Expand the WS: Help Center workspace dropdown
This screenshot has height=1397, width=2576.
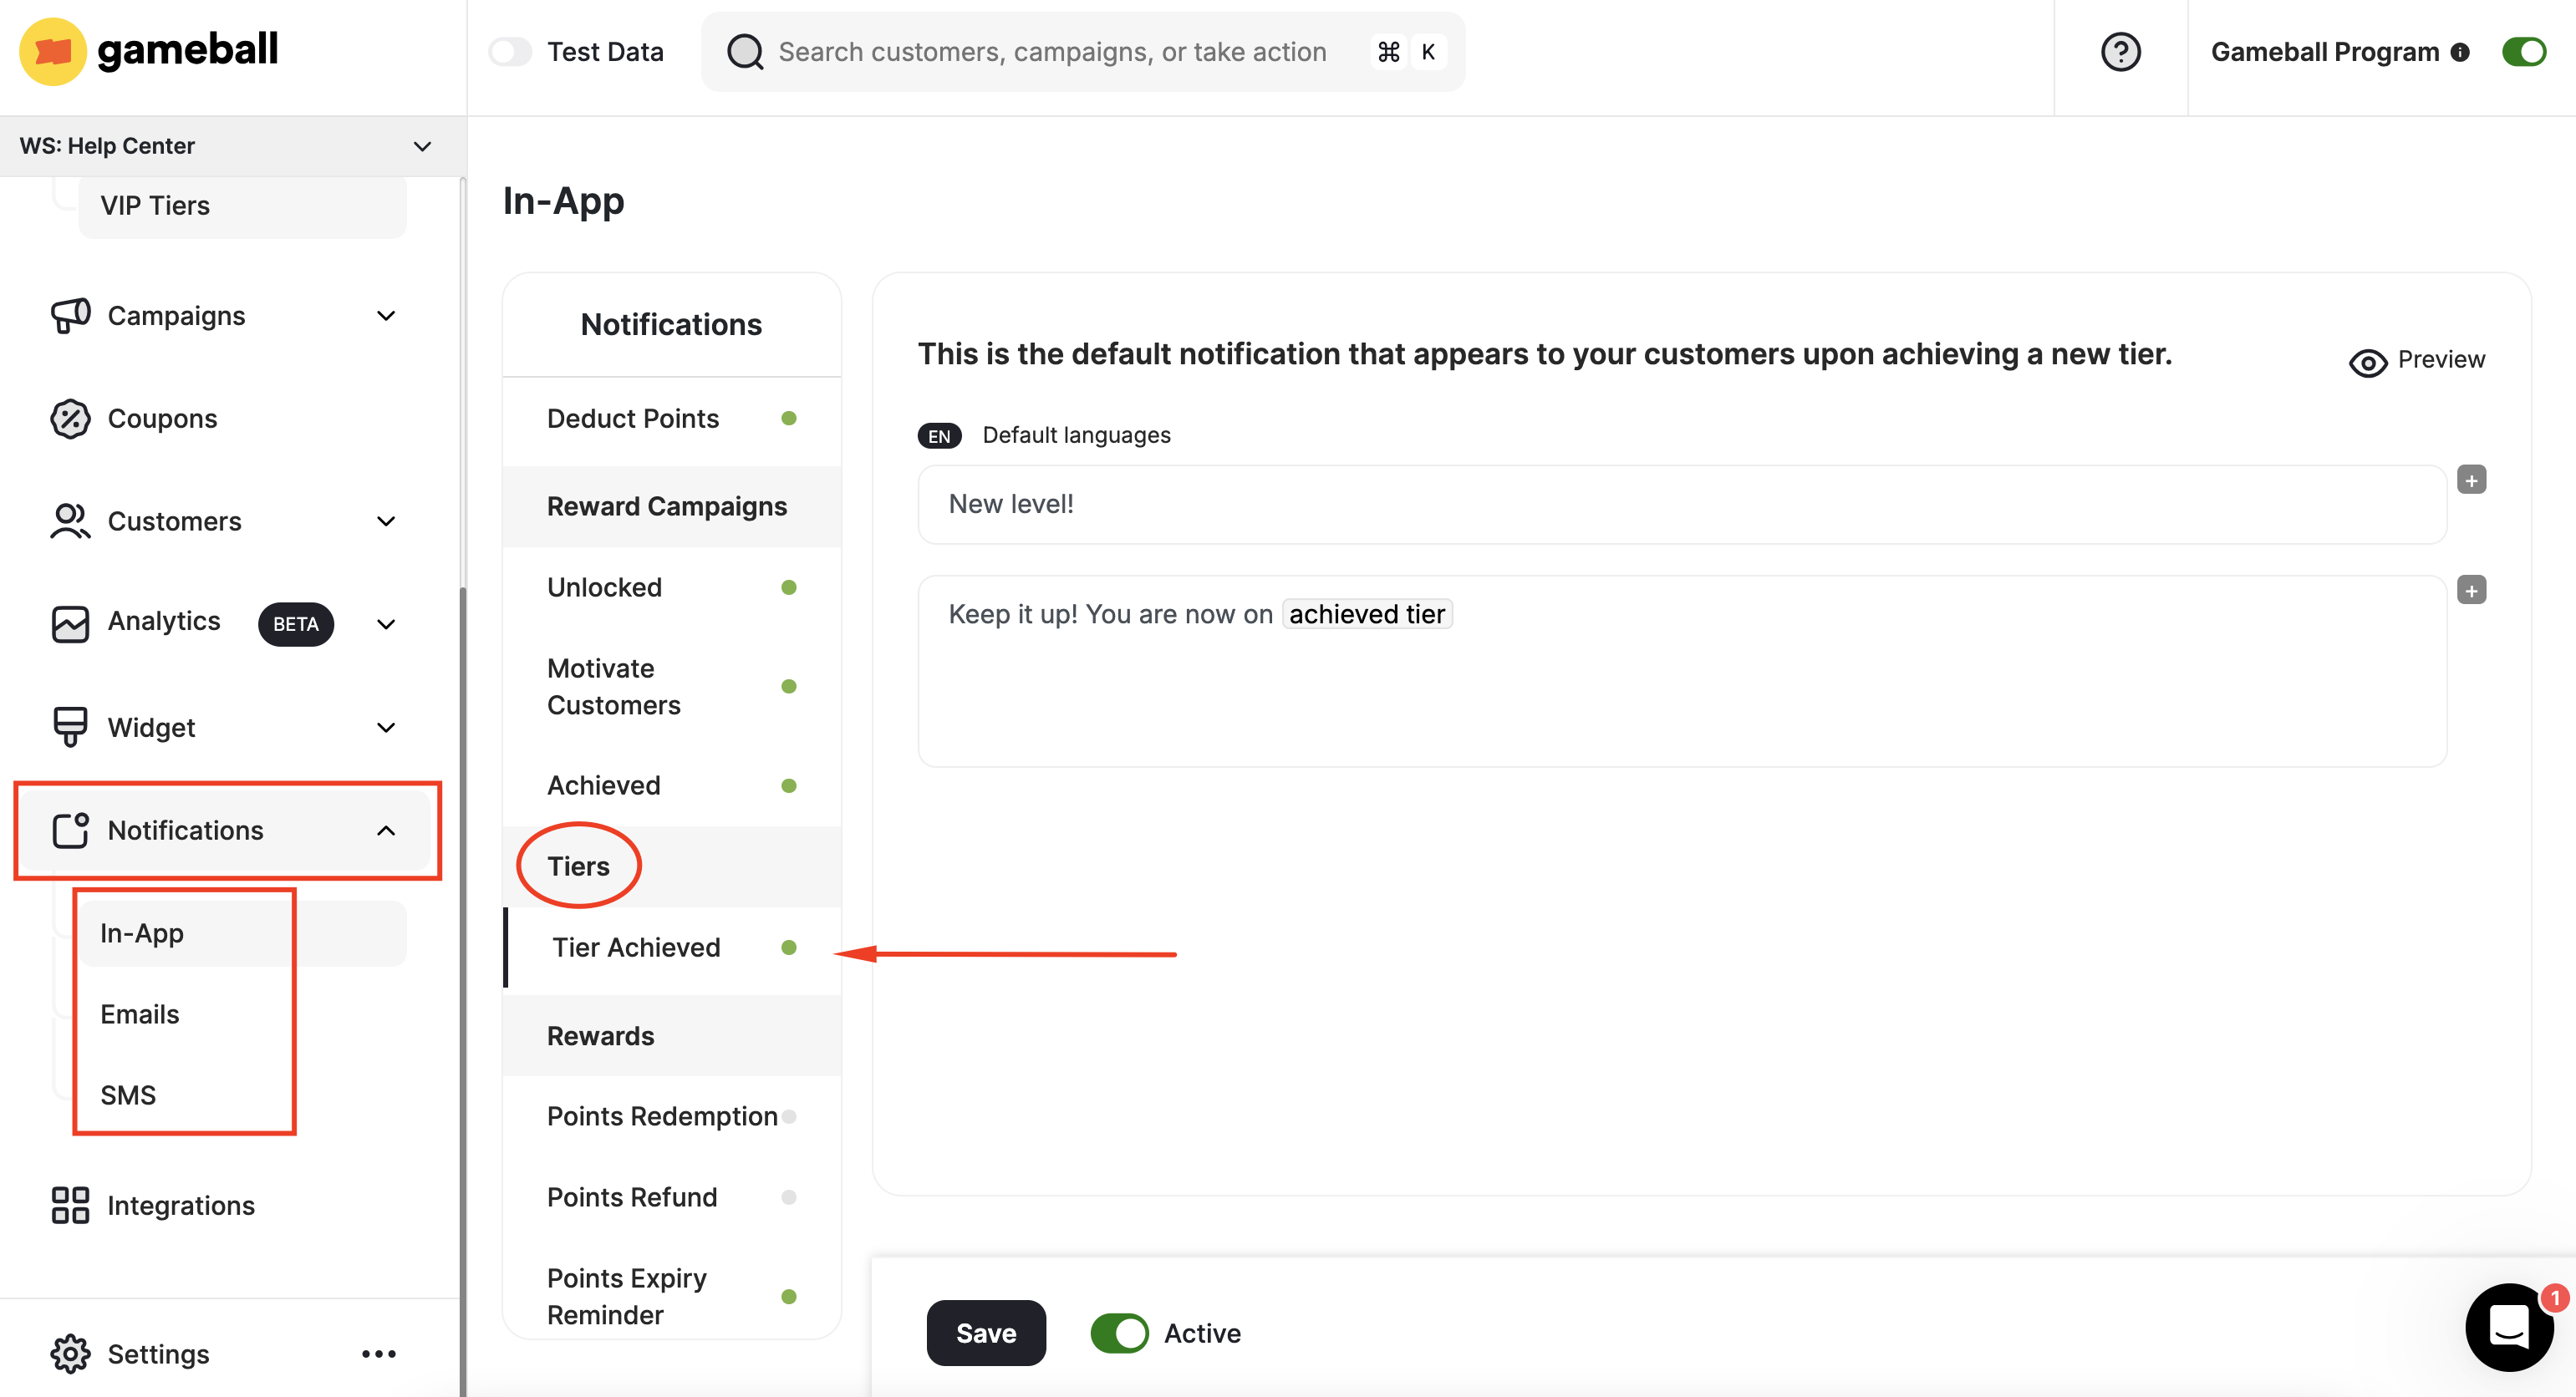422,146
